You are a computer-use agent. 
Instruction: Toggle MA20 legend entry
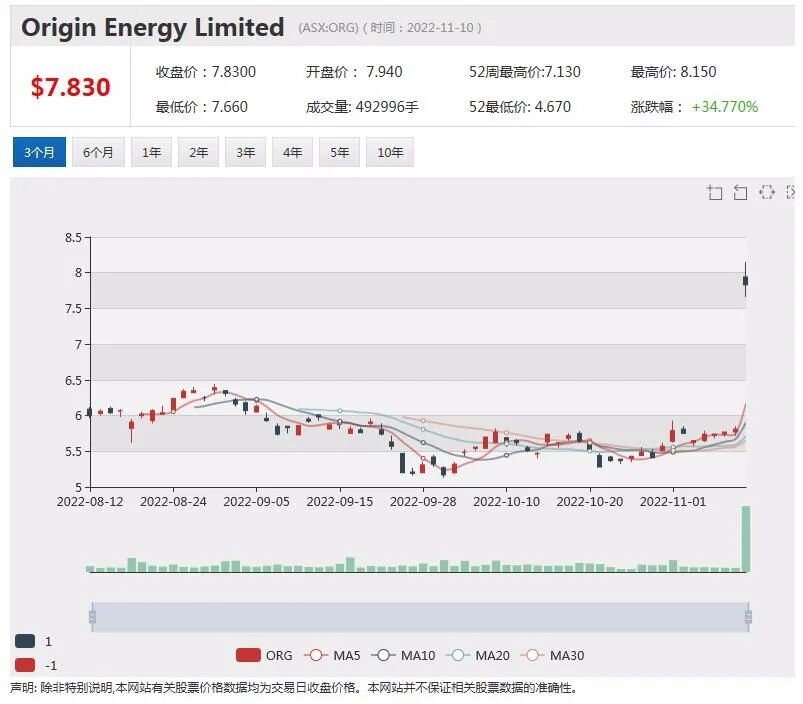point(478,655)
